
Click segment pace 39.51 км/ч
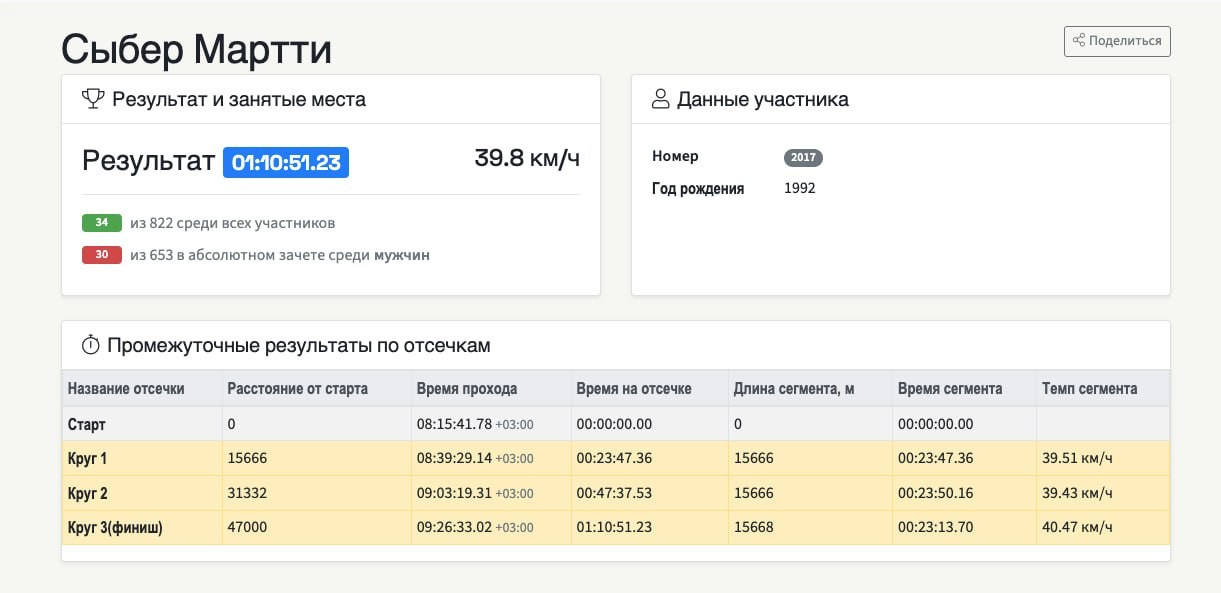(1077, 459)
